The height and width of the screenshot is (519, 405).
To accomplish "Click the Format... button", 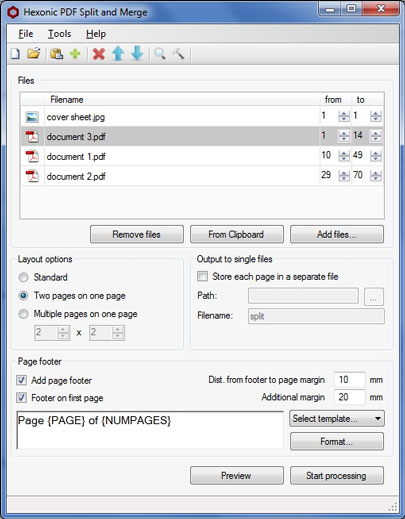I will click(x=337, y=442).
